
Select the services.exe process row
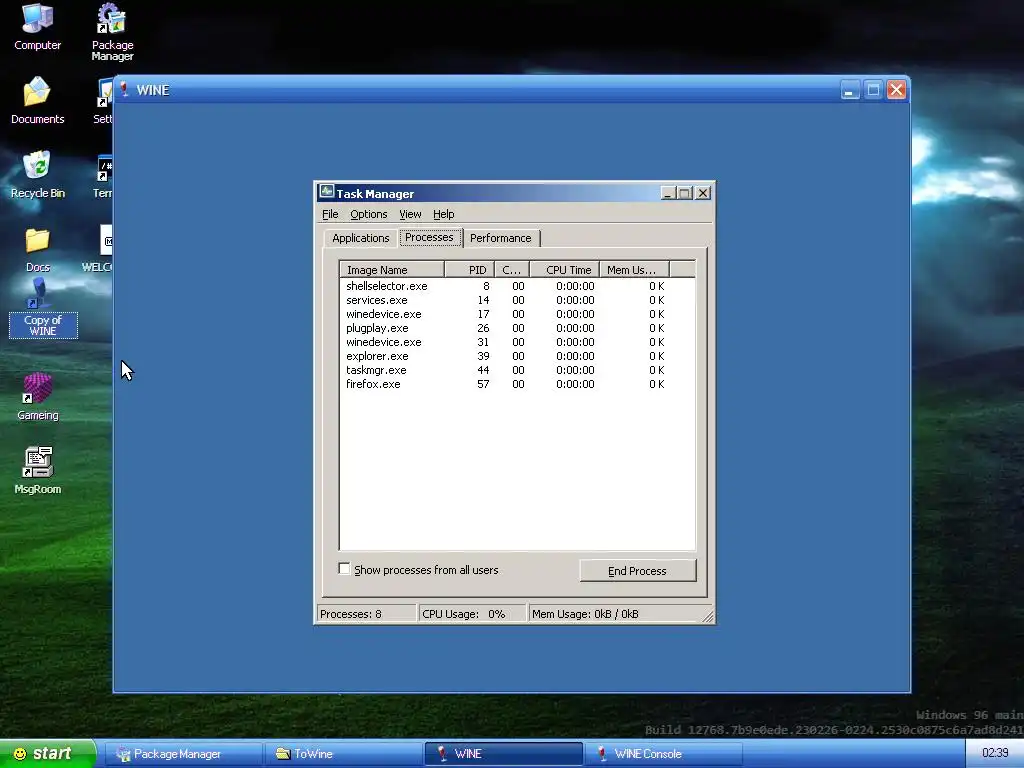point(517,300)
